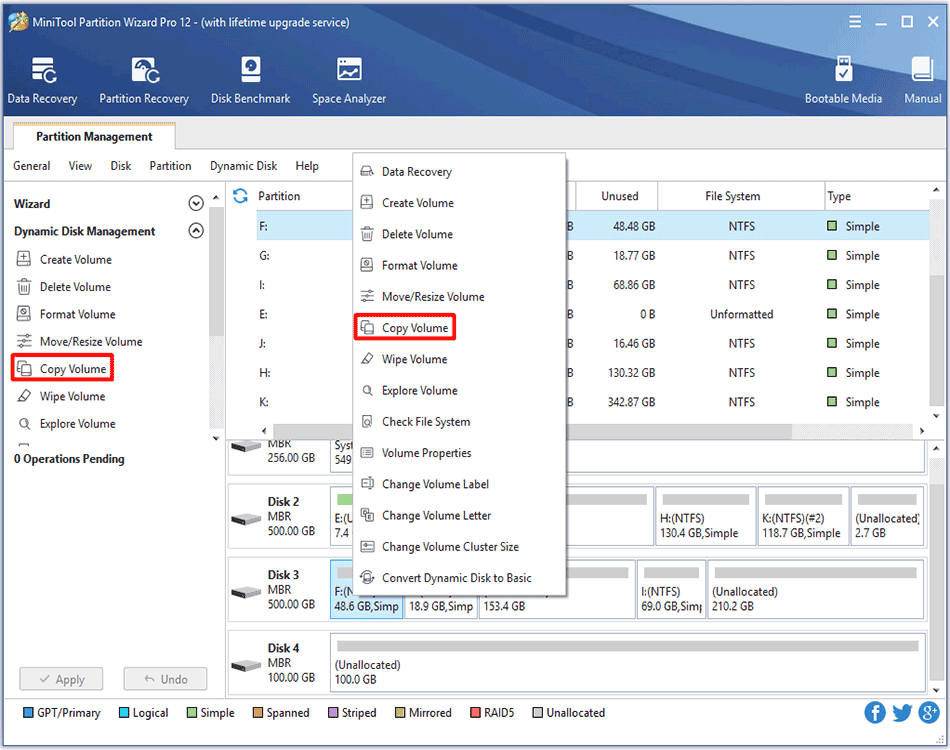Image resolution: width=950 pixels, height=750 pixels.
Task: Launch Partition Recovery from the toolbar
Action: click(144, 72)
